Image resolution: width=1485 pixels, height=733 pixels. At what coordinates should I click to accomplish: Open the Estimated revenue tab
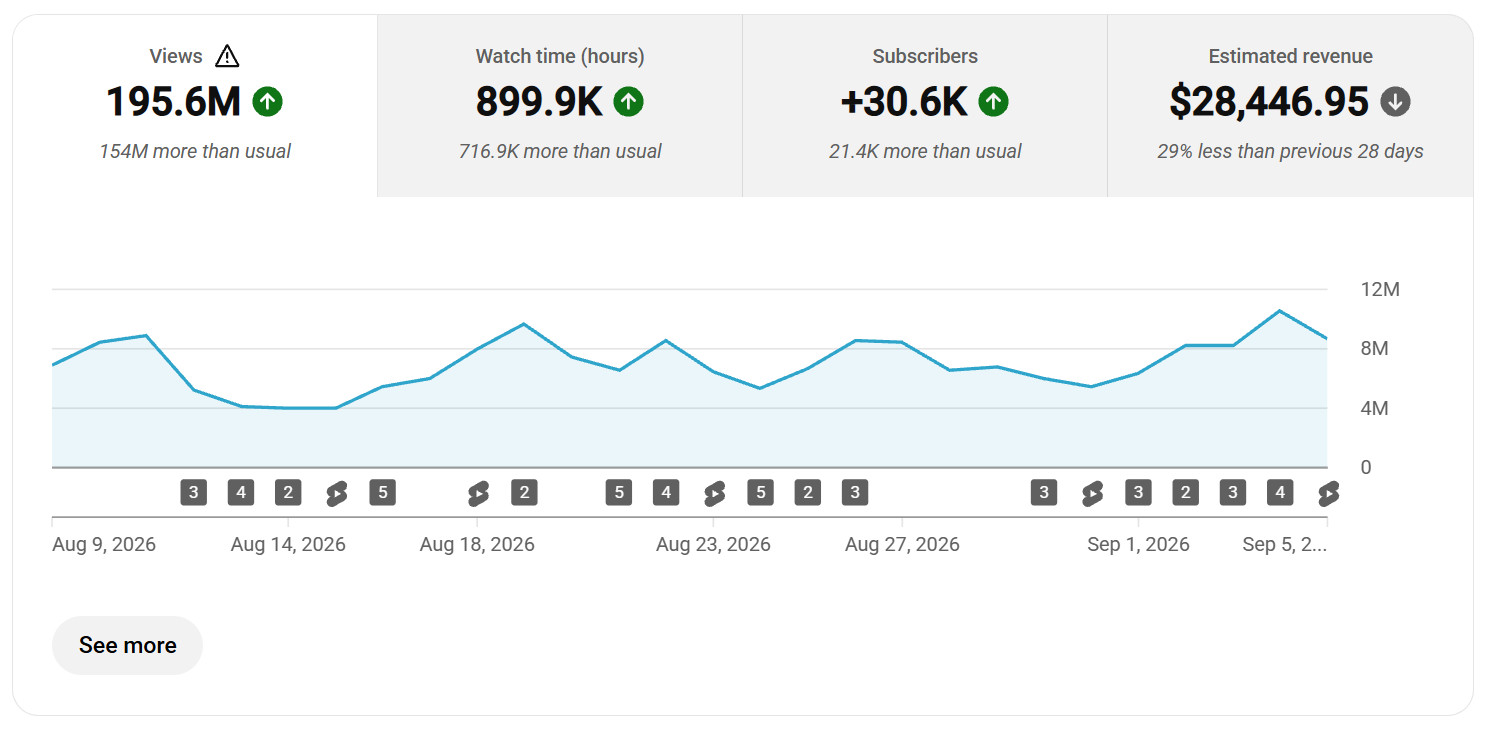[x=1290, y=106]
